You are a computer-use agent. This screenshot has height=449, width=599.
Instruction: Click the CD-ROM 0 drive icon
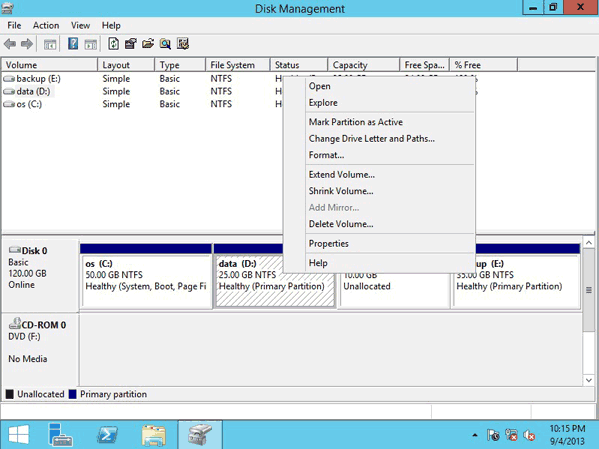[x=15, y=323]
